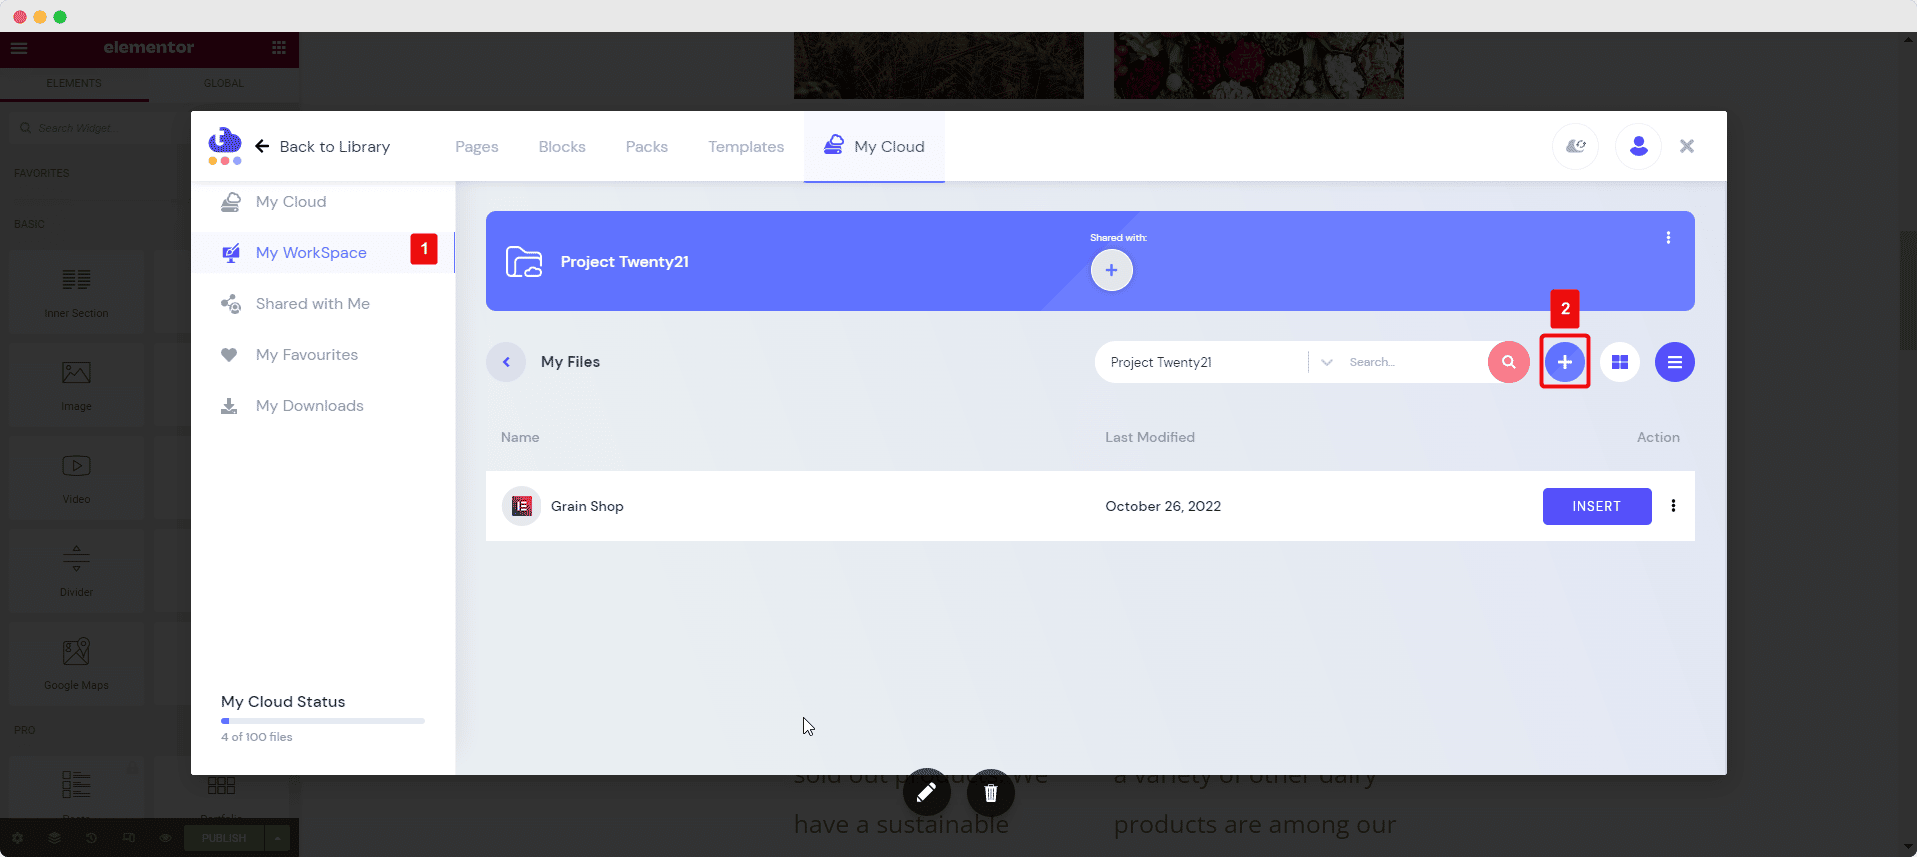The width and height of the screenshot is (1917, 857).
Task: Click the Grain Shop file name
Action: coord(587,506)
